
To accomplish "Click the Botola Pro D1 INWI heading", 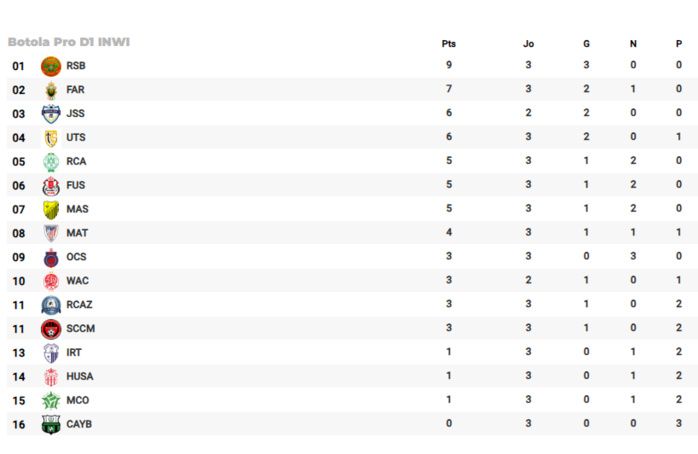I will point(69,42).
